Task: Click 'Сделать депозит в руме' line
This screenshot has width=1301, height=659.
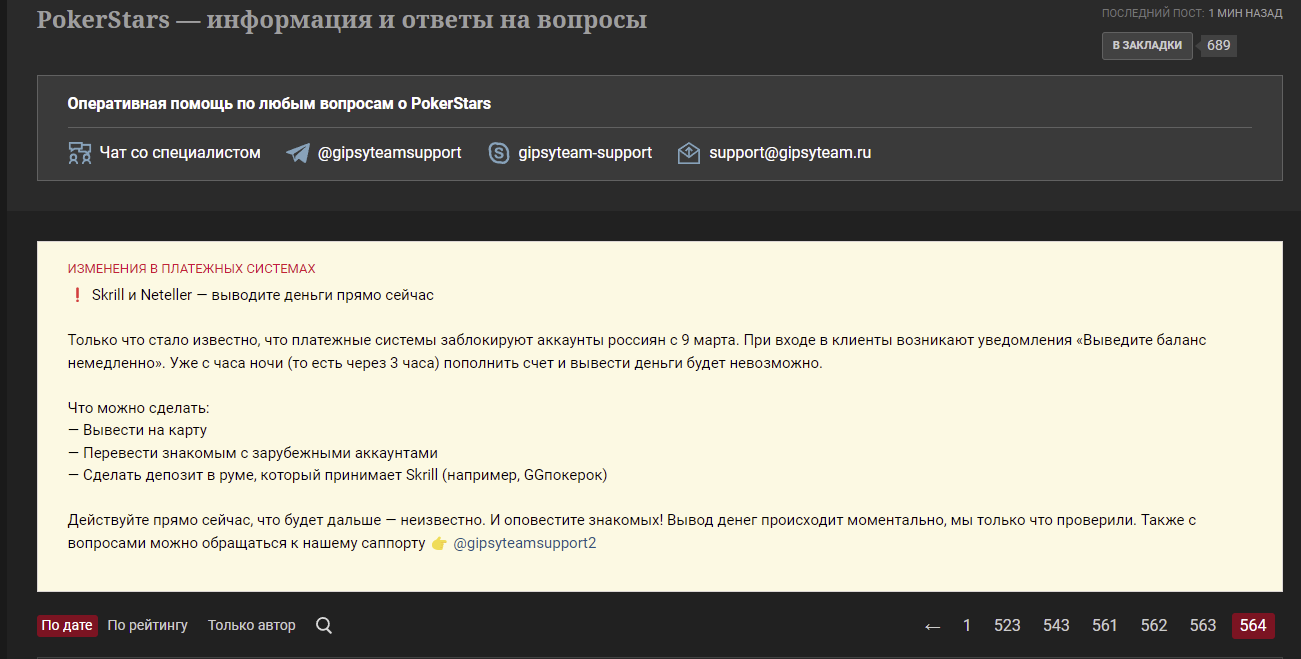Action: click(x=338, y=475)
